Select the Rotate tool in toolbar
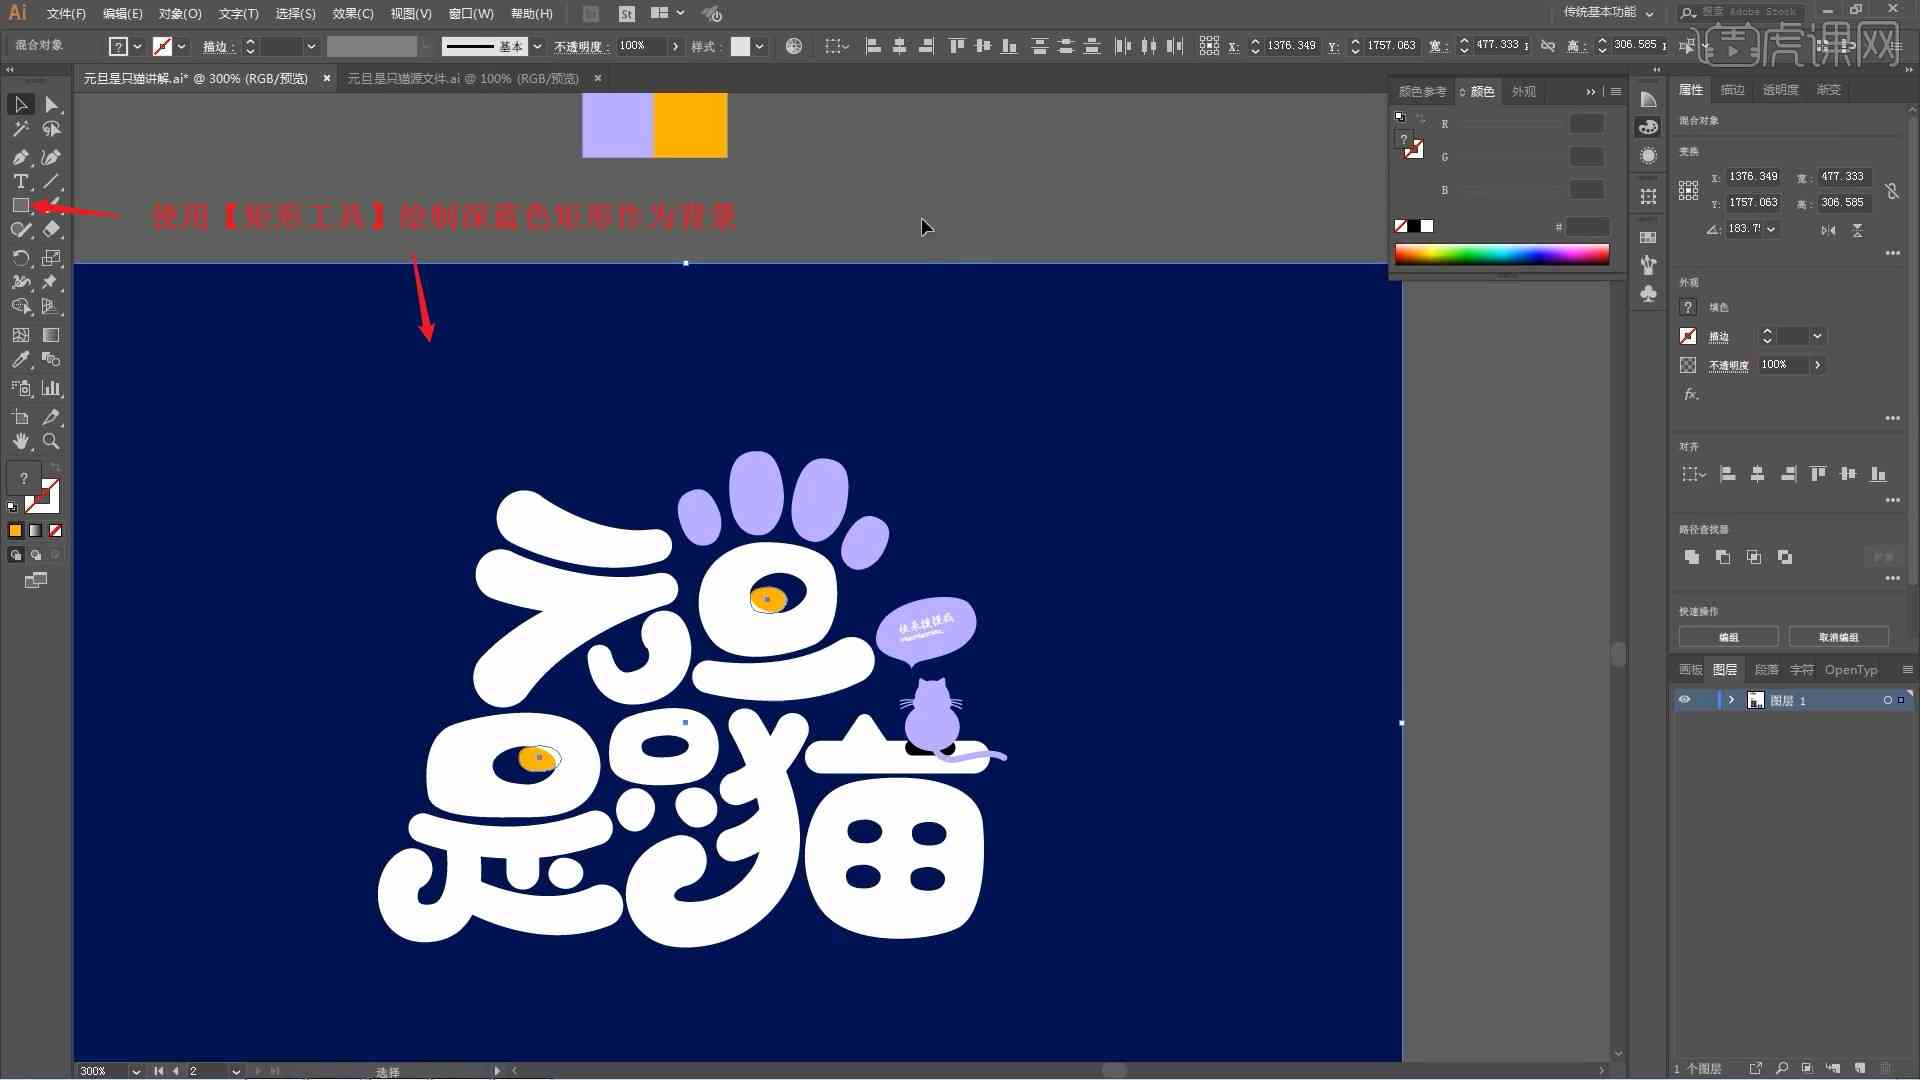Screen dimensions: 1920x1080 click(18, 258)
